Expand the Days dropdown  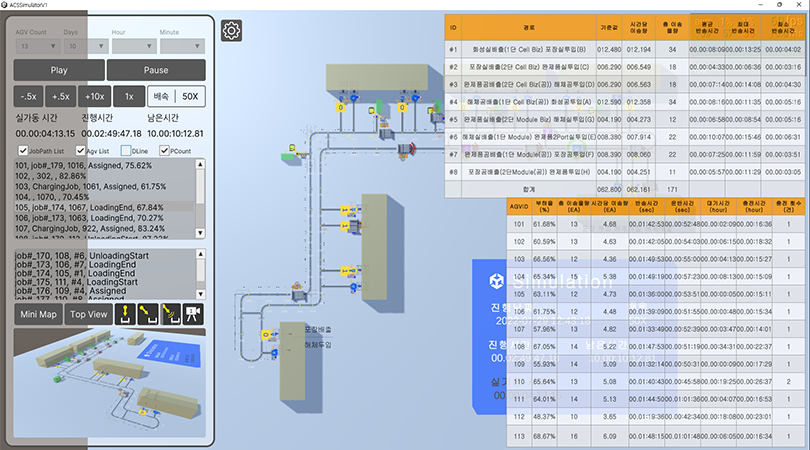coord(84,46)
